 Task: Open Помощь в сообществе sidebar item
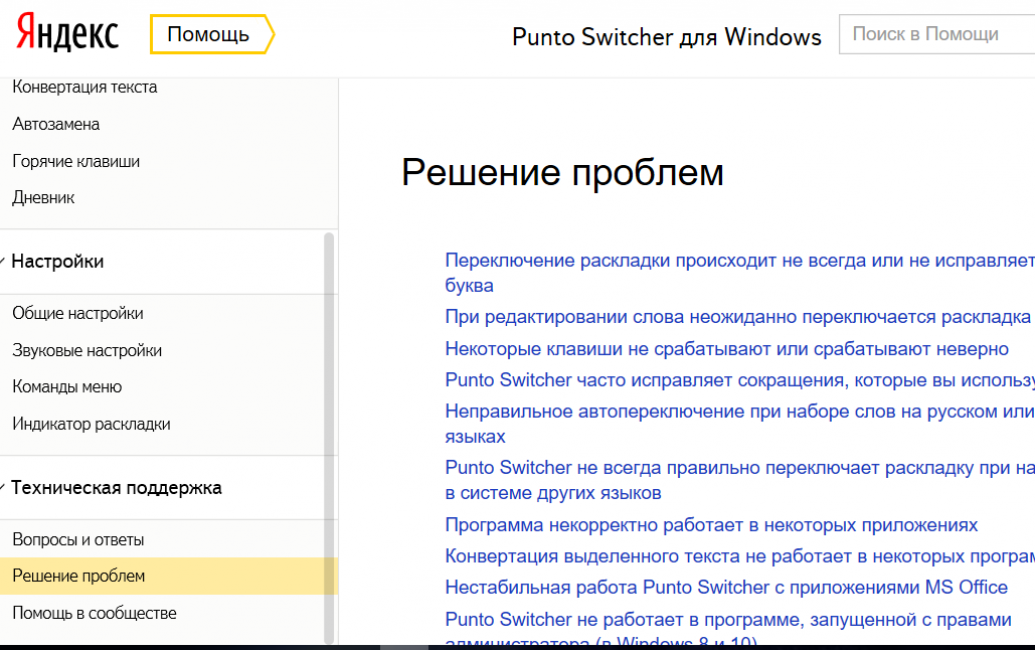pyautogui.click(x=94, y=613)
